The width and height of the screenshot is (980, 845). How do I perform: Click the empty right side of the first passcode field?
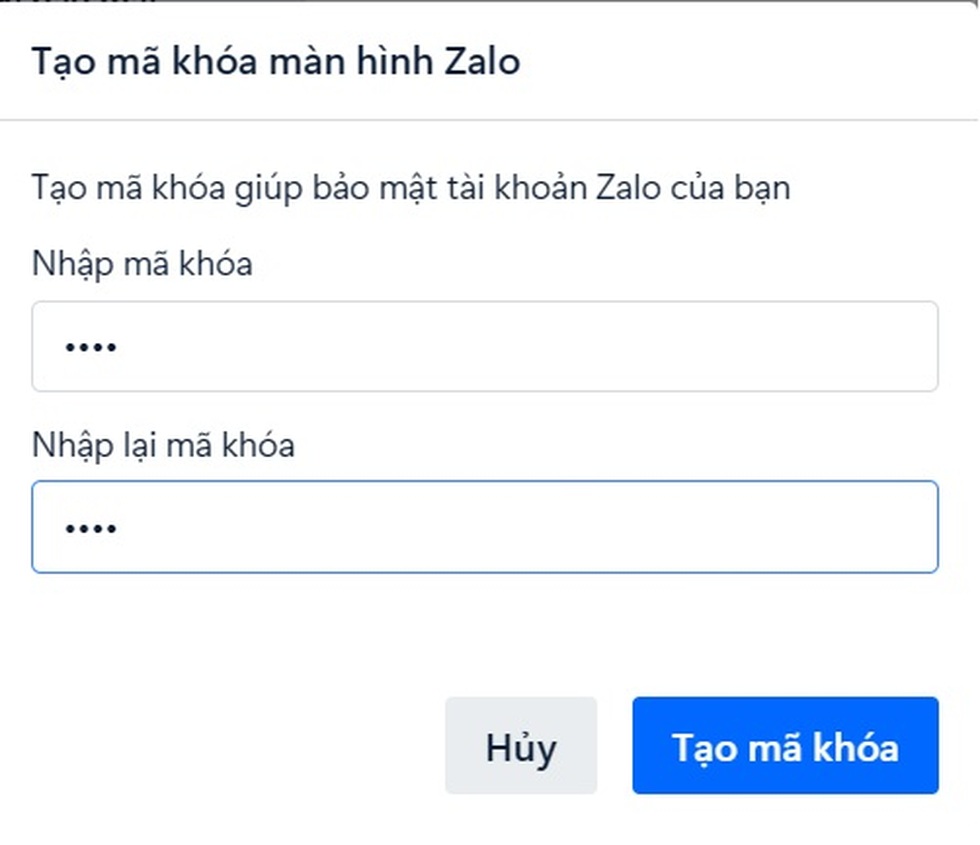click(750, 346)
